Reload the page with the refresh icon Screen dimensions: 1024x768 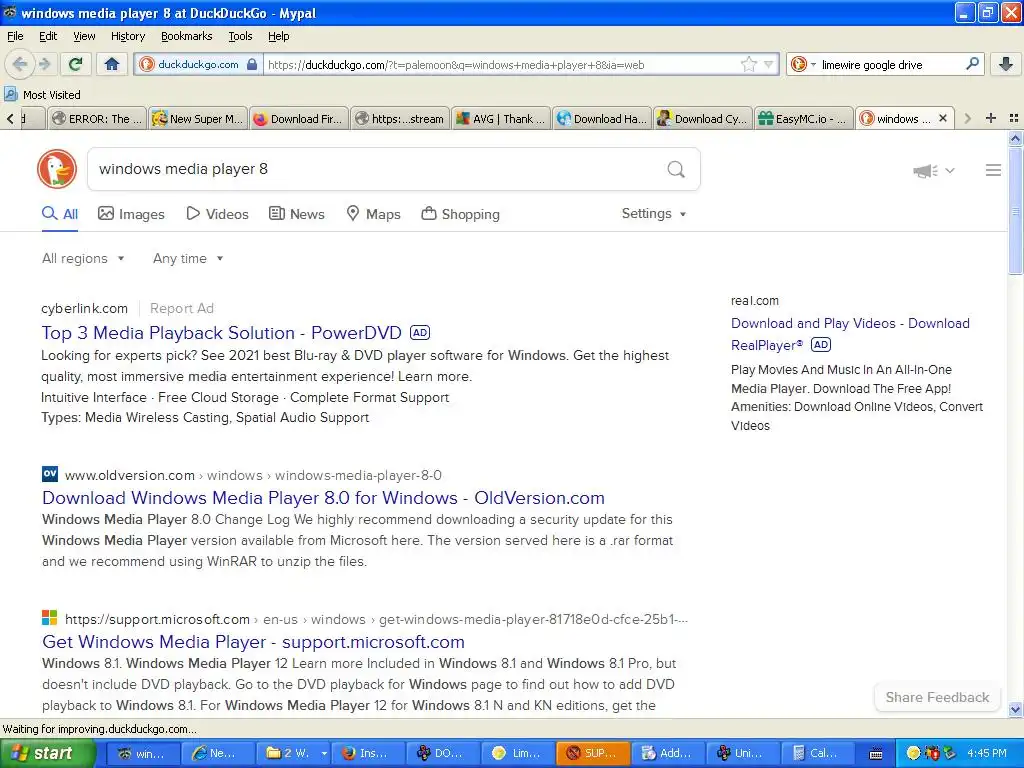point(76,64)
